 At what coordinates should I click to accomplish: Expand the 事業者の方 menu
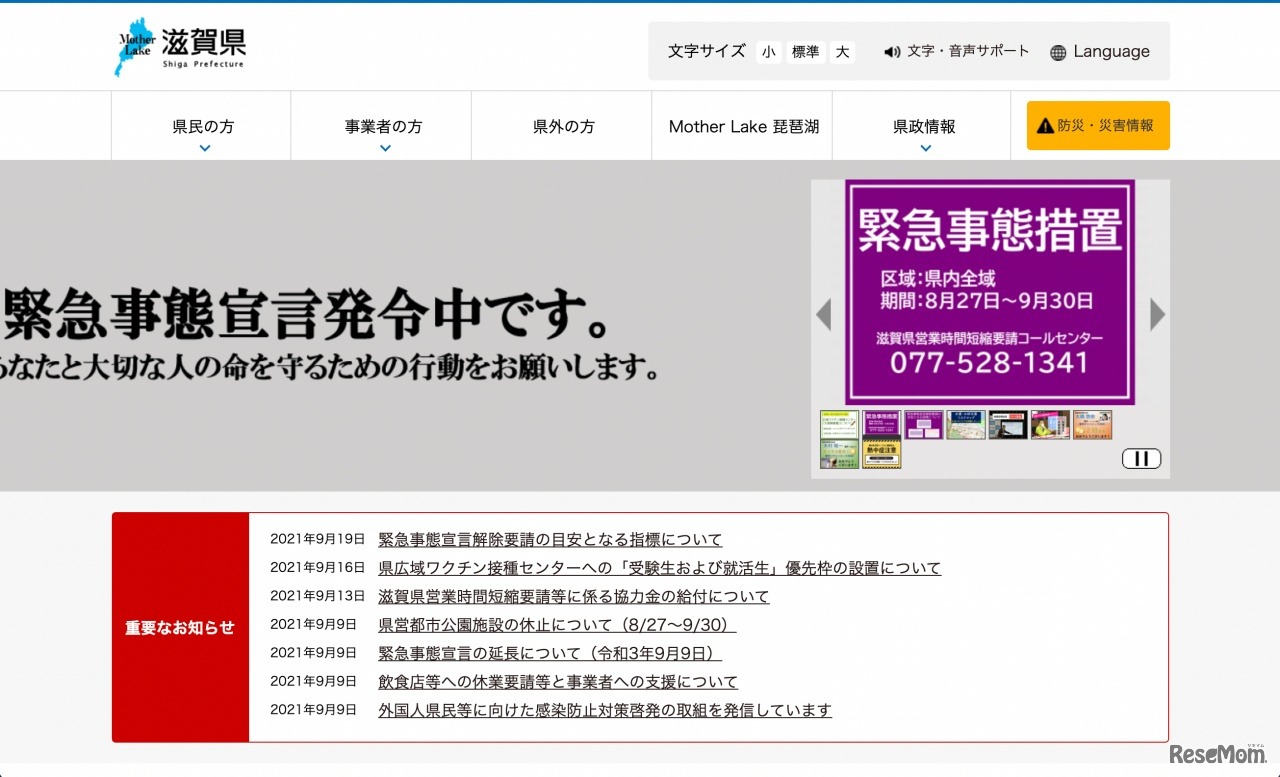click(x=383, y=128)
